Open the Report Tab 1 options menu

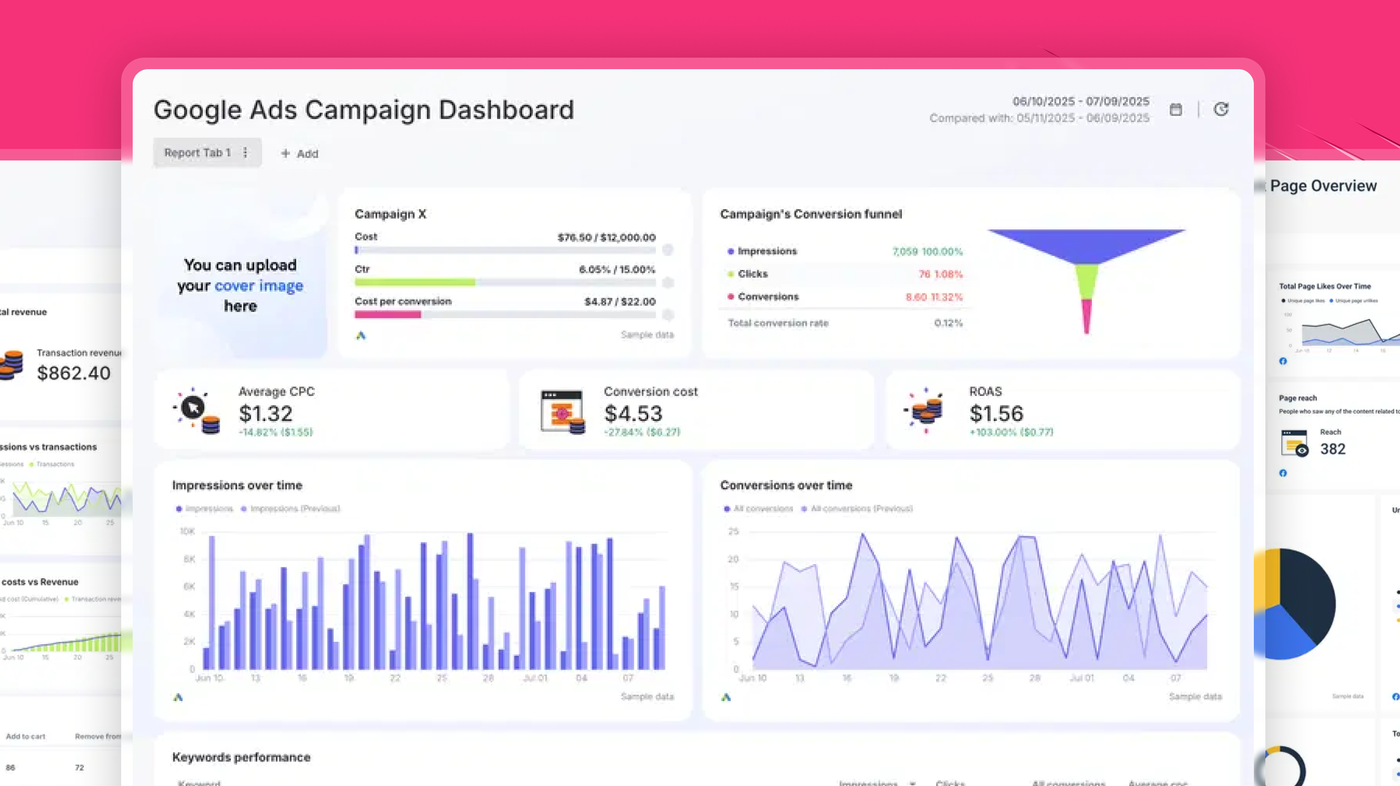245,152
